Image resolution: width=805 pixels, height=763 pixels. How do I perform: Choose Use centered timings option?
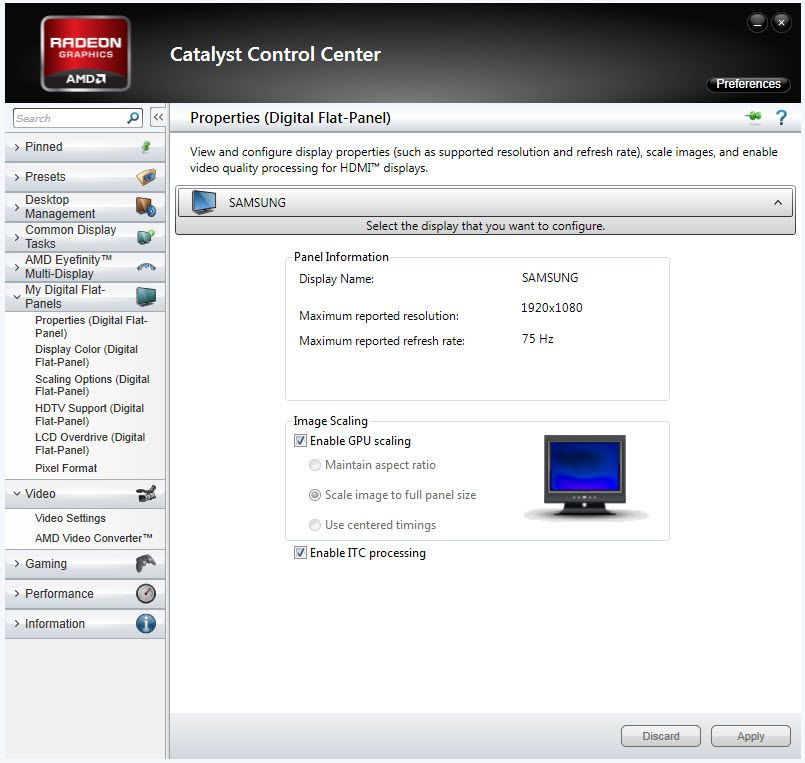tap(315, 525)
